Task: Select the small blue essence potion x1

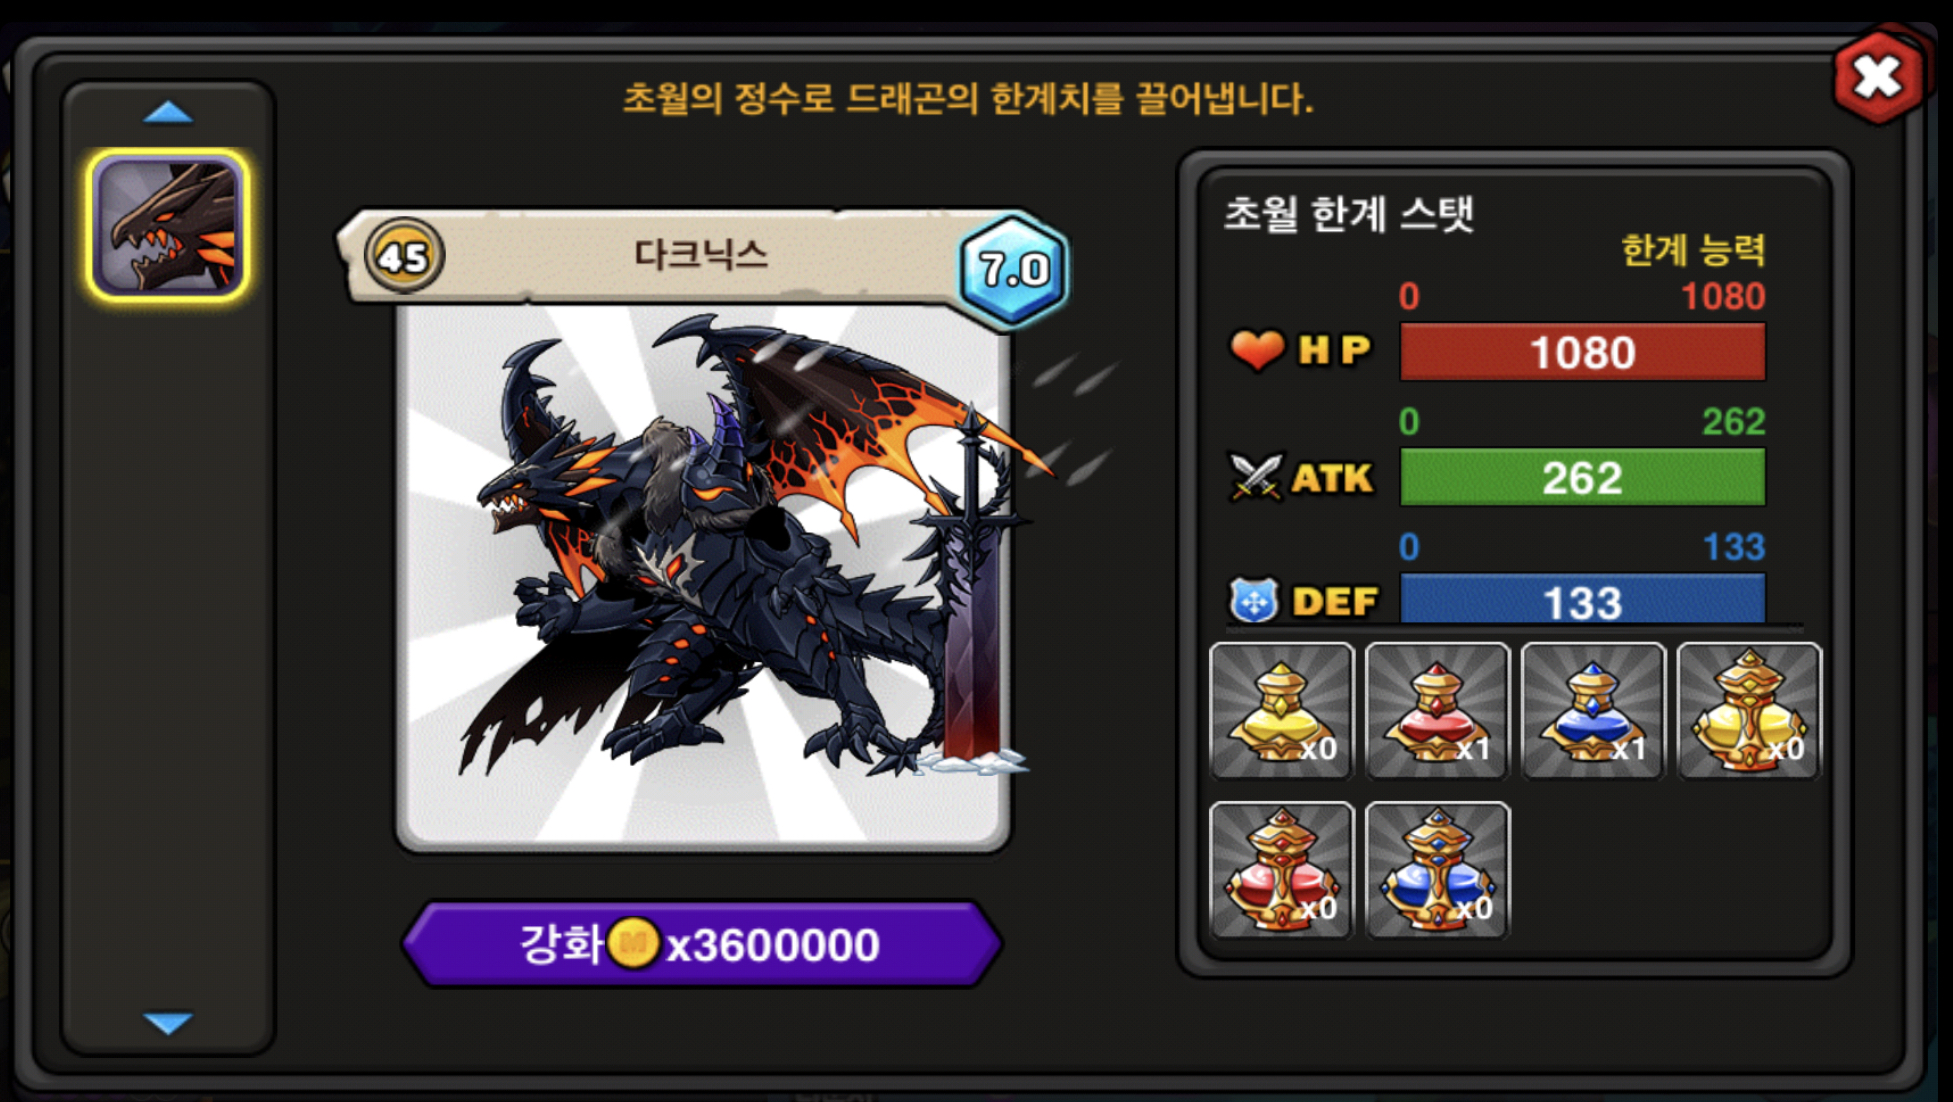Action: tap(1594, 711)
